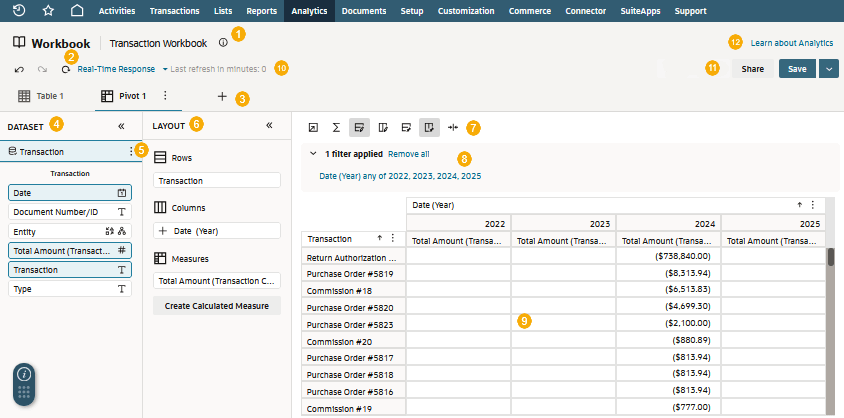
Task: Add a new workbook tab with plus
Action: pos(222,96)
